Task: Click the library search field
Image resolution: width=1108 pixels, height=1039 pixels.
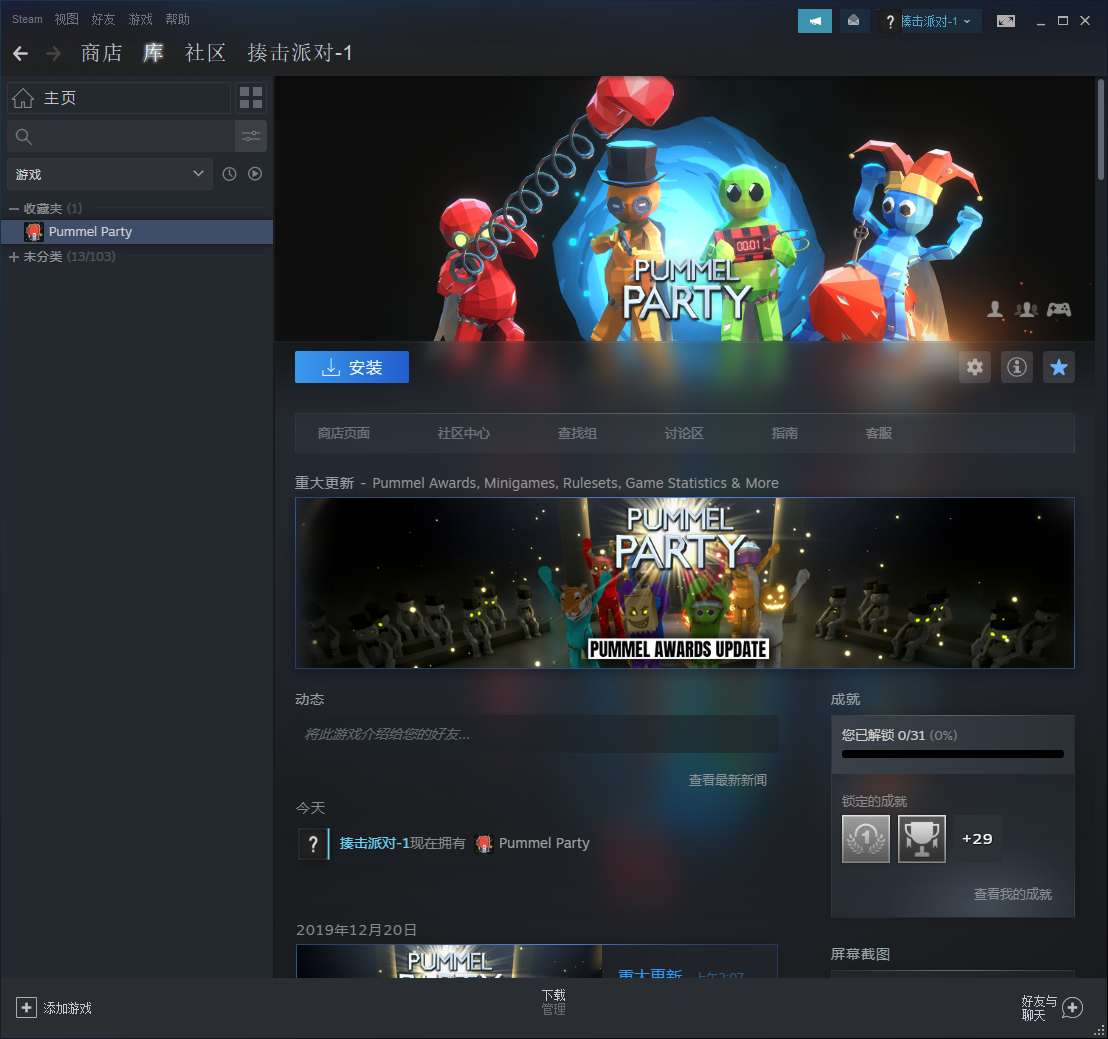Action: (x=121, y=136)
